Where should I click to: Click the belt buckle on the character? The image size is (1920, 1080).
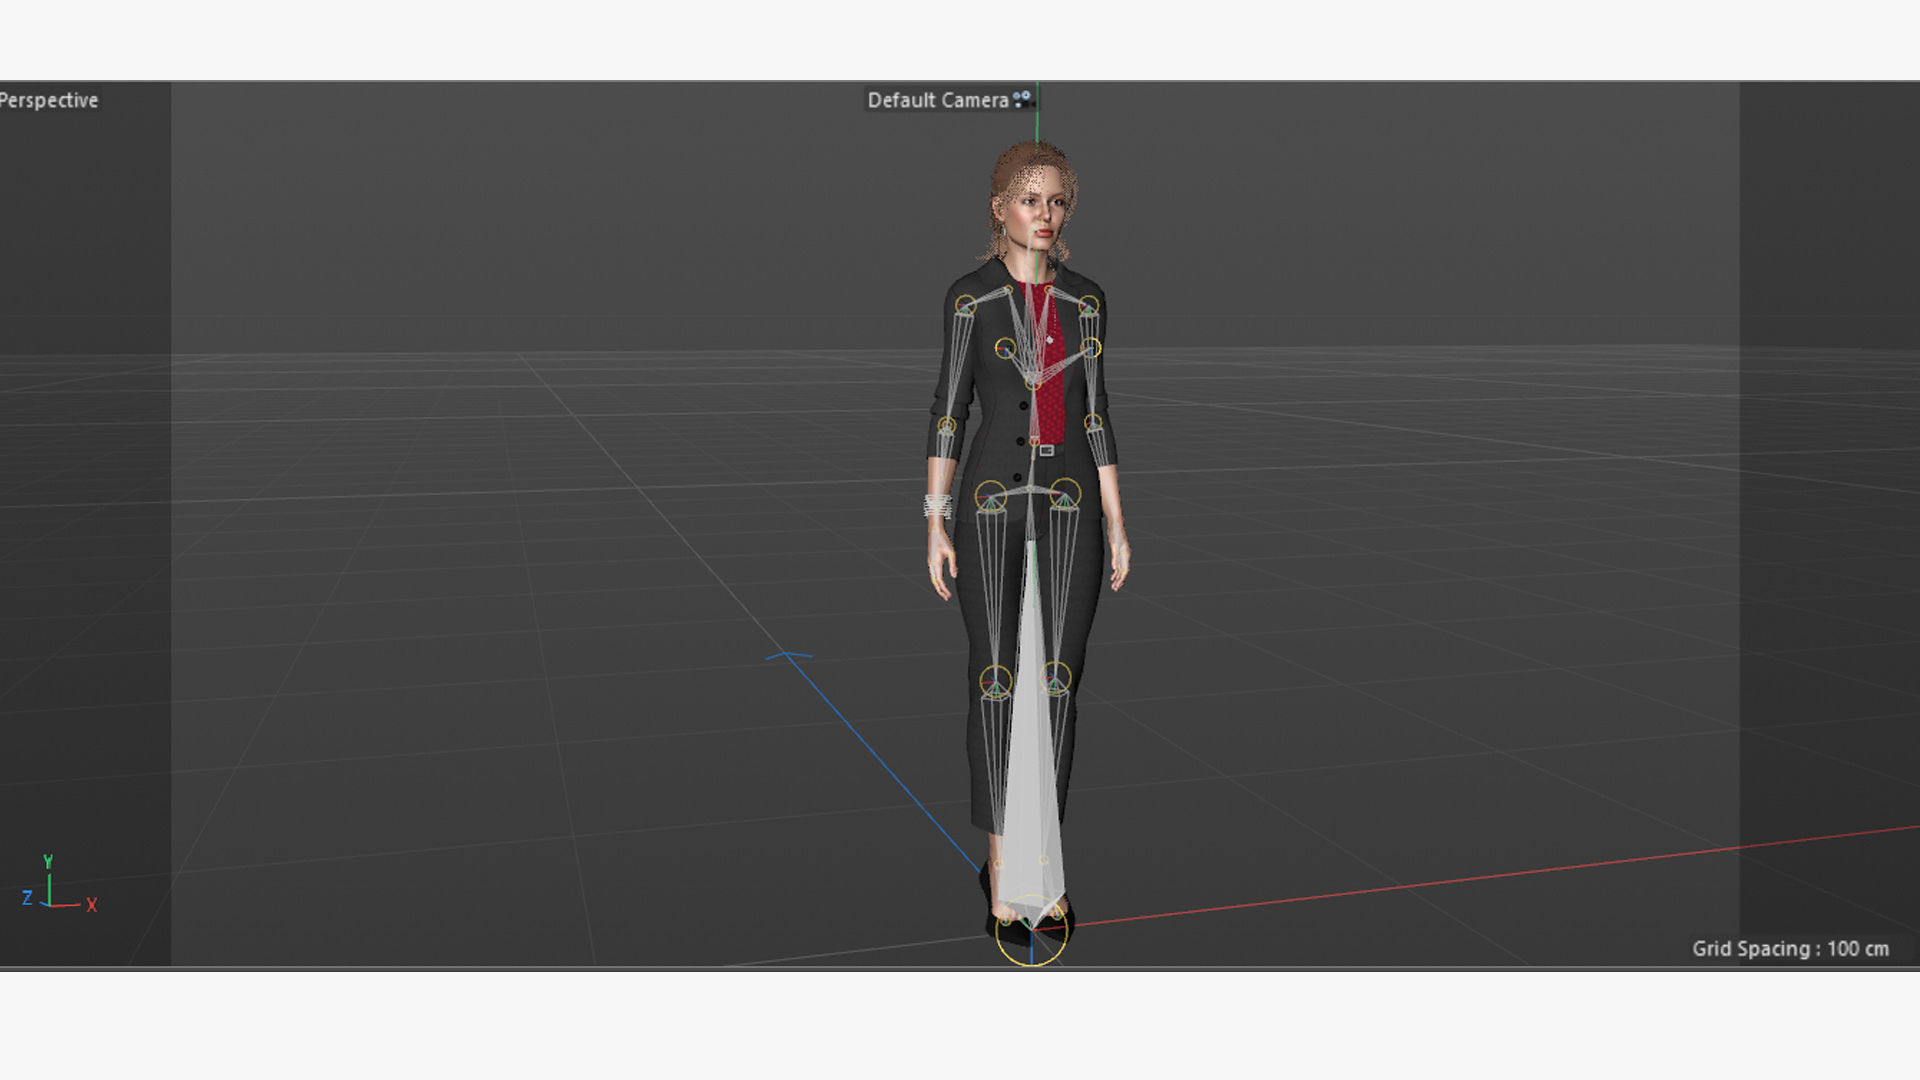point(1046,451)
